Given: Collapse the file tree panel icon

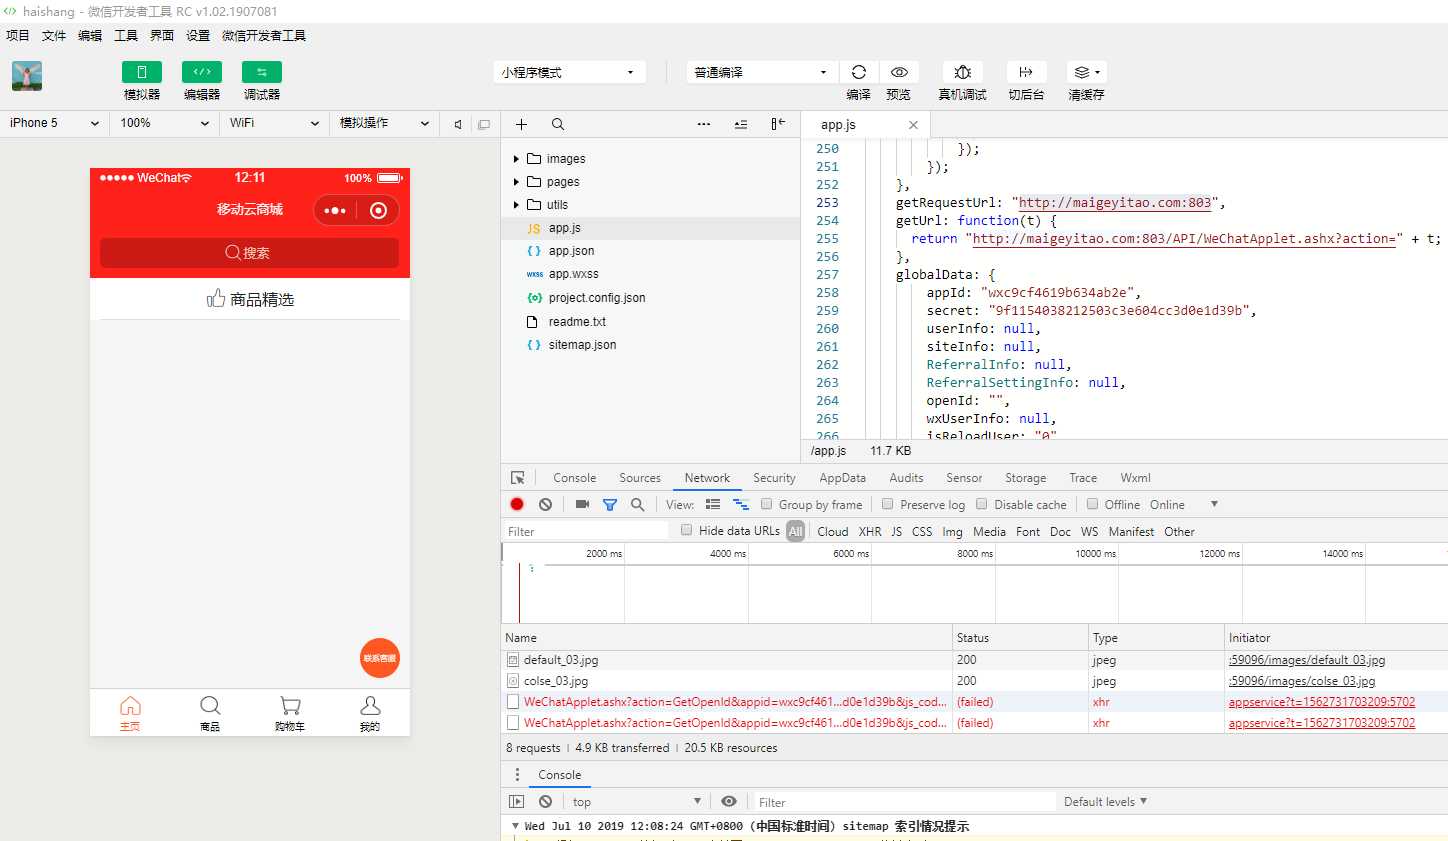Looking at the screenshot, I should (778, 124).
